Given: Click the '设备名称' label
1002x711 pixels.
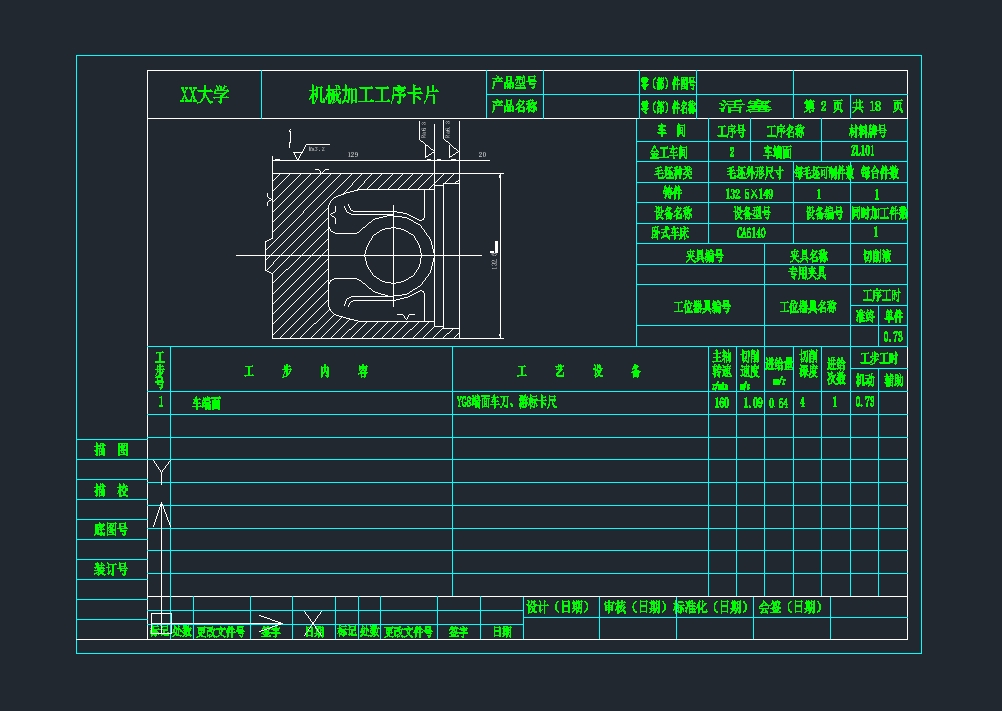Looking at the screenshot, I should coord(672,213).
